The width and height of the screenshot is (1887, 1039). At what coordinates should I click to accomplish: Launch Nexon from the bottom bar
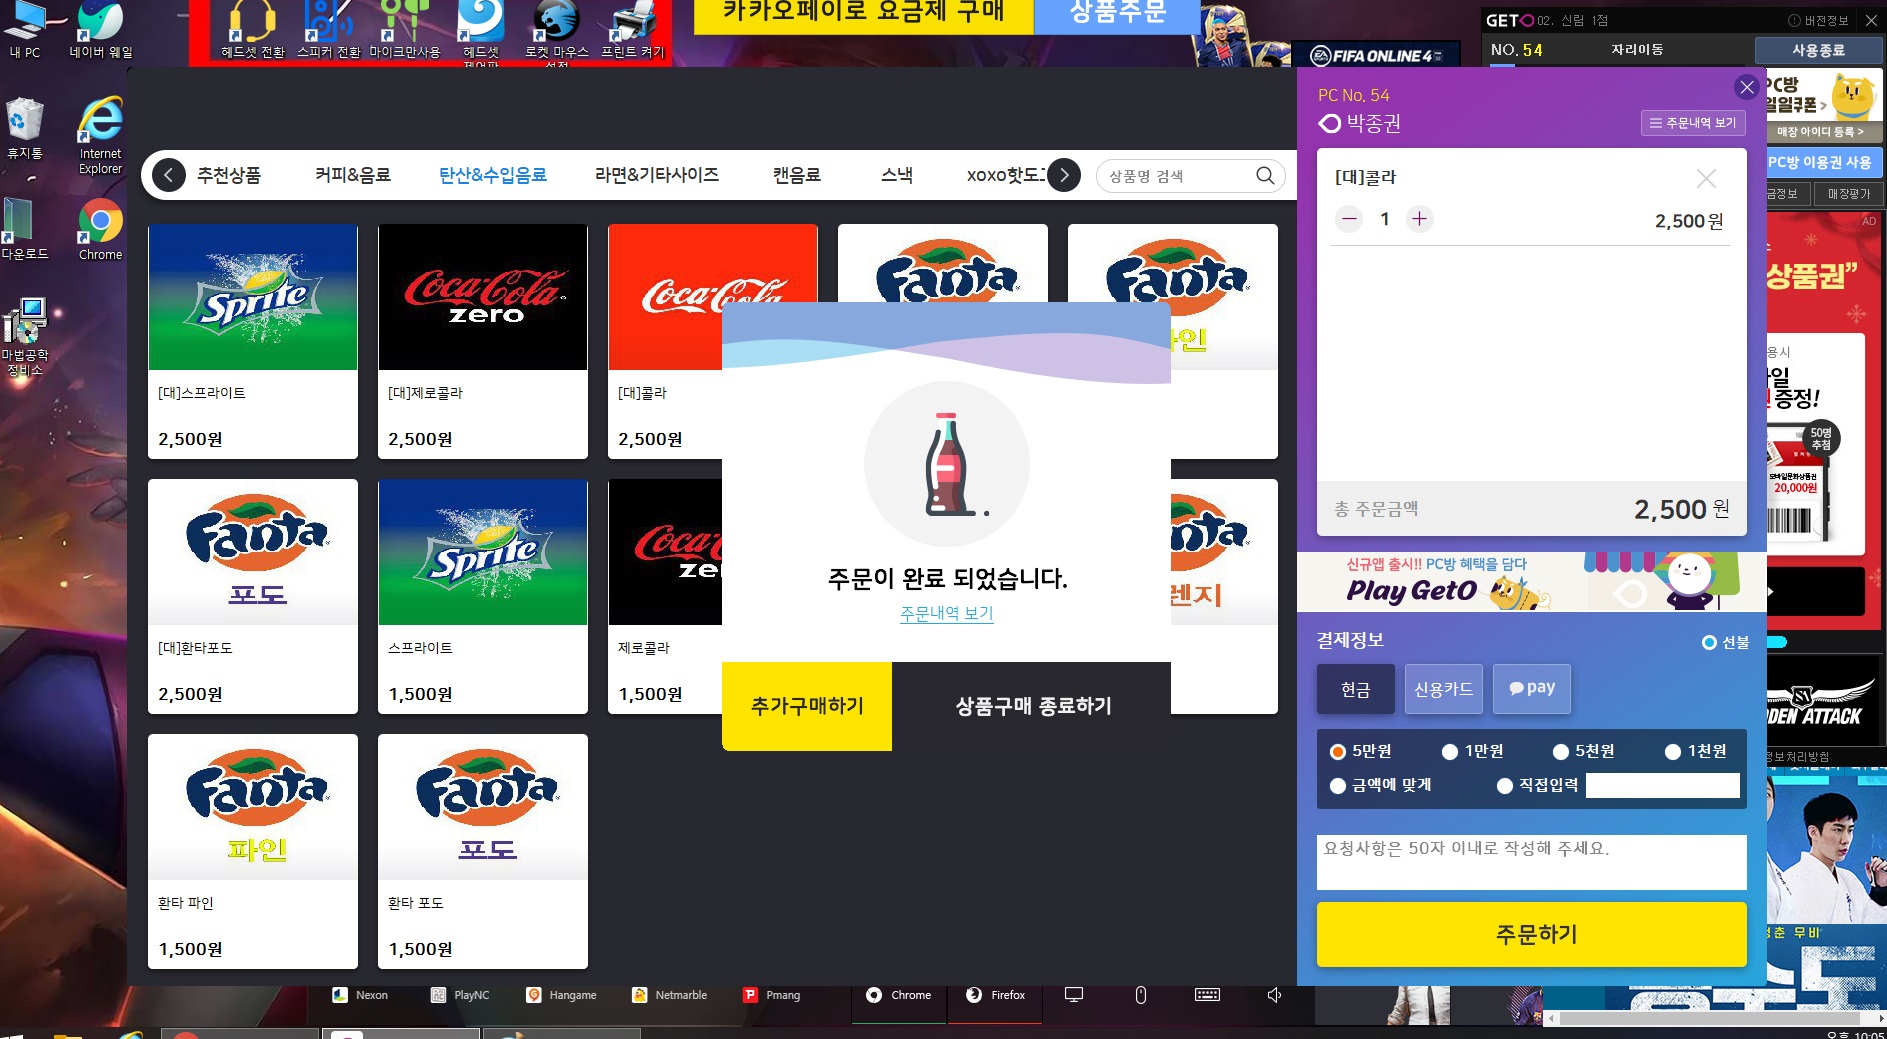(x=360, y=995)
